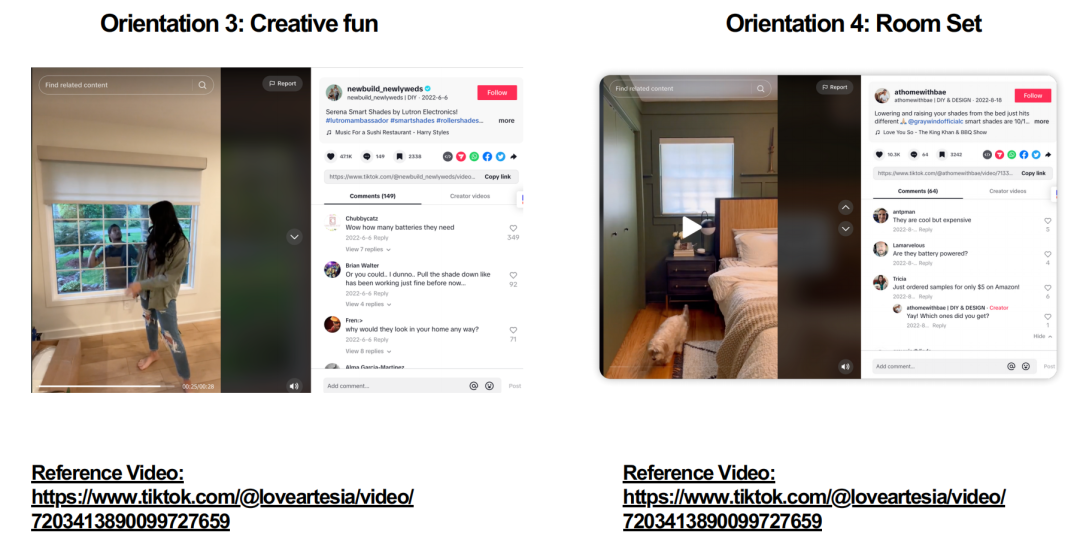Like the newbuild_newlyweds video with 471K heart
1080x557 pixels.
coord(331,157)
